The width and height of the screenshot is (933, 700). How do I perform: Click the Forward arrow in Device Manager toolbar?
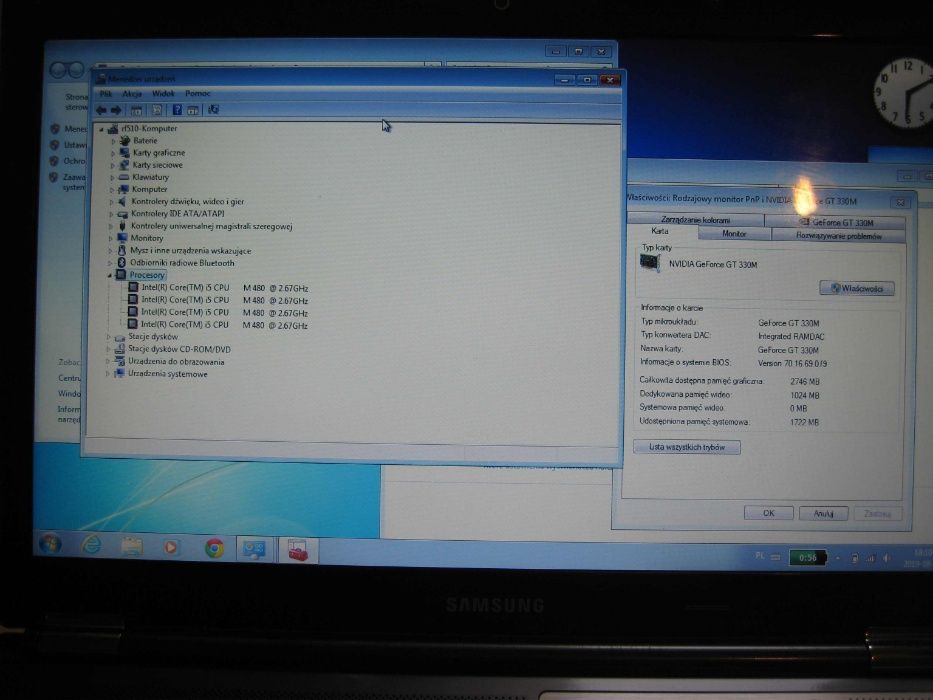coord(116,110)
